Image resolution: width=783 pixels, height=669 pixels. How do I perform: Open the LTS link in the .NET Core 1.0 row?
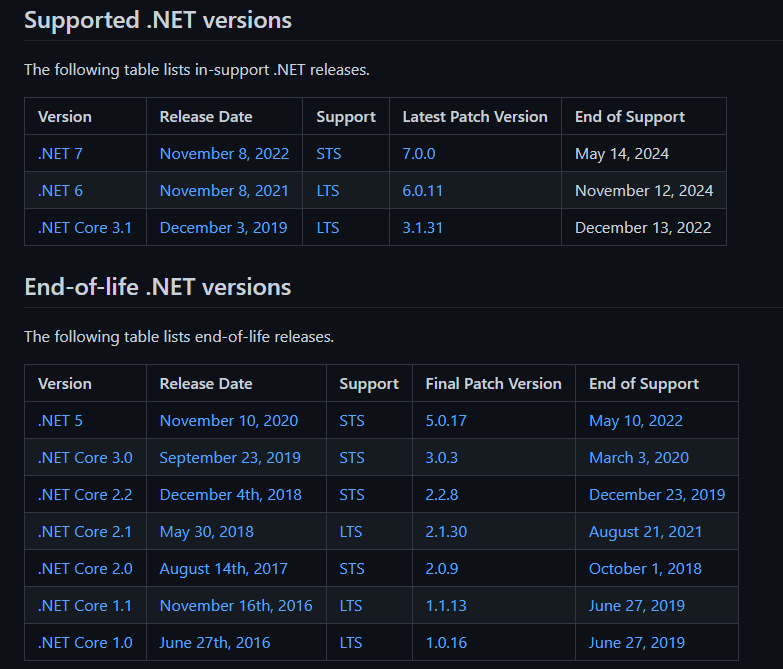pos(351,643)
